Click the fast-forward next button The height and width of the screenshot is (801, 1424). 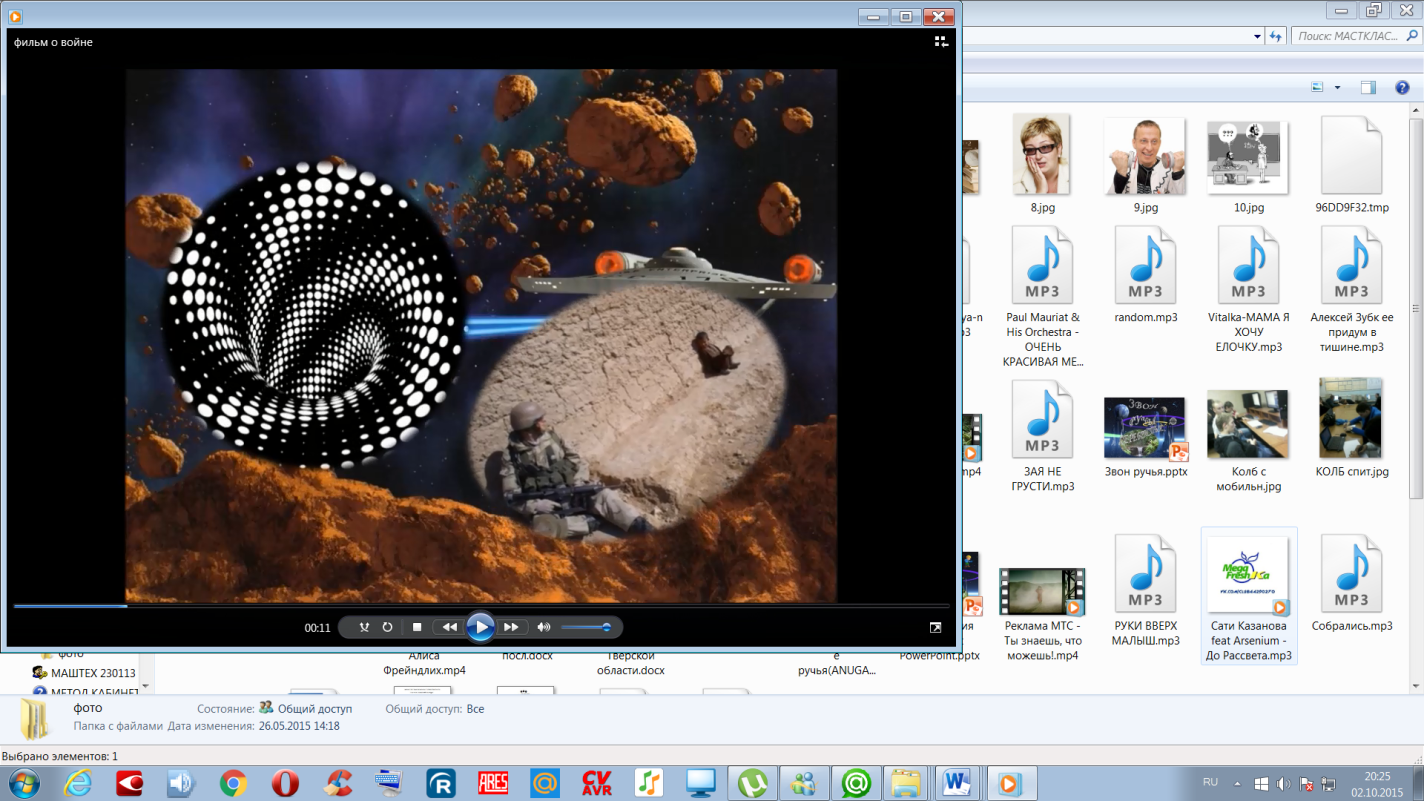pyautogui.click(x=512, y=627)
